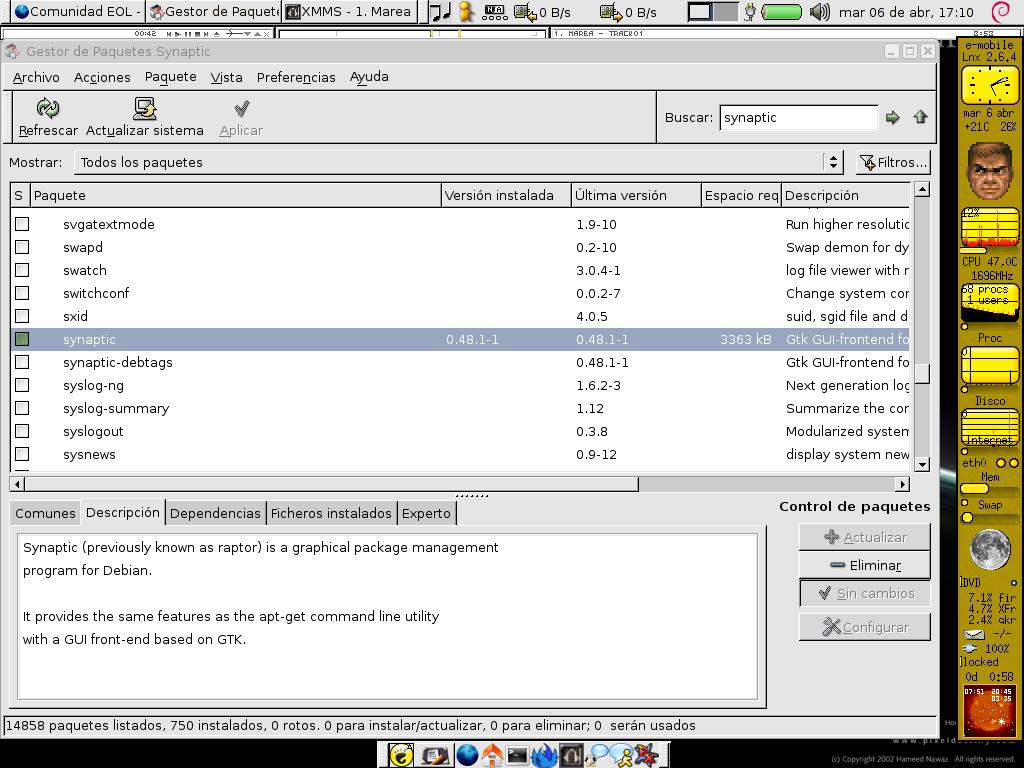Click the N/A modem lights applet

click(x=495, y=12)
